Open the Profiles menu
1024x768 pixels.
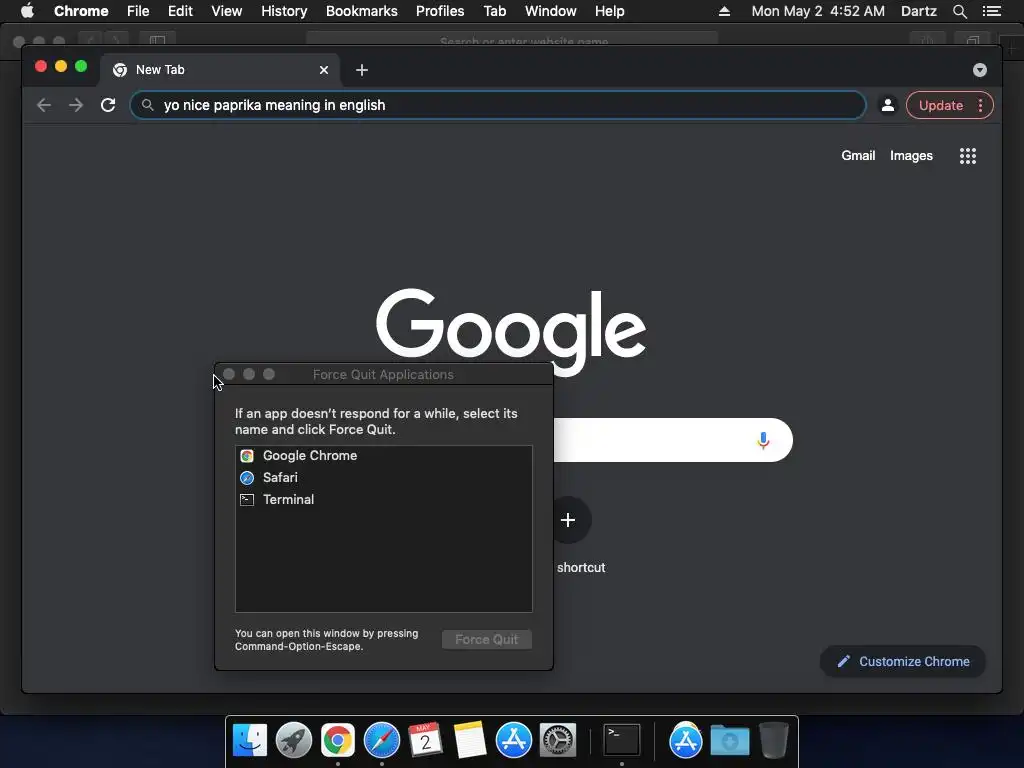440,11
